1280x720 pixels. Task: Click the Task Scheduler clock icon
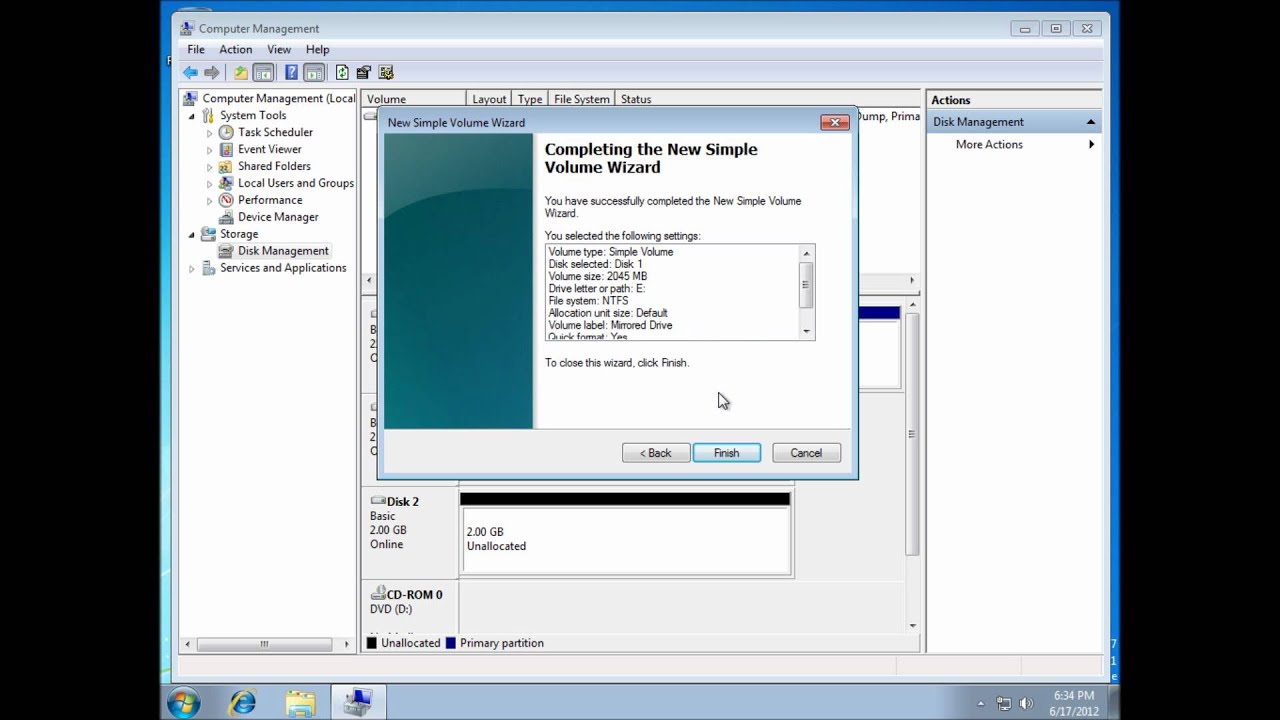226,132
